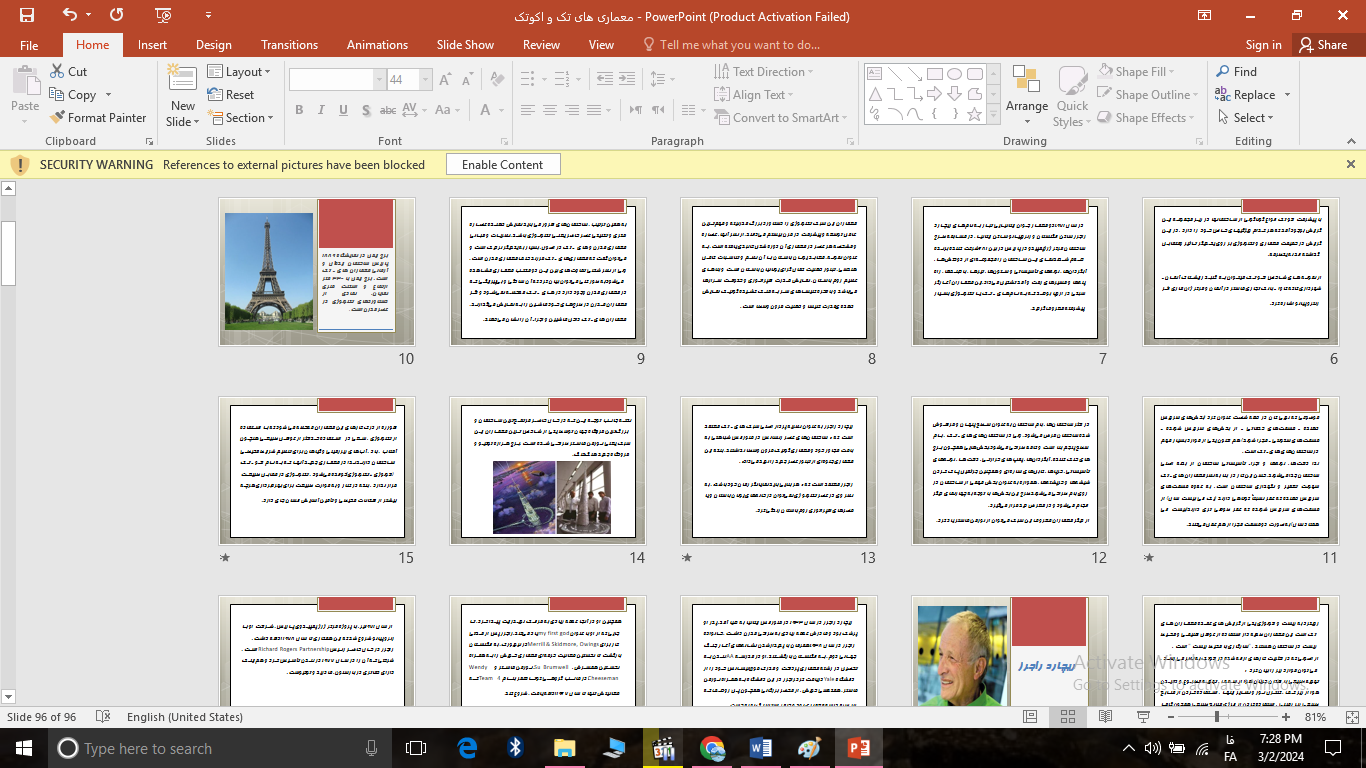Click the Save icon in the title bar

[27, 15]
